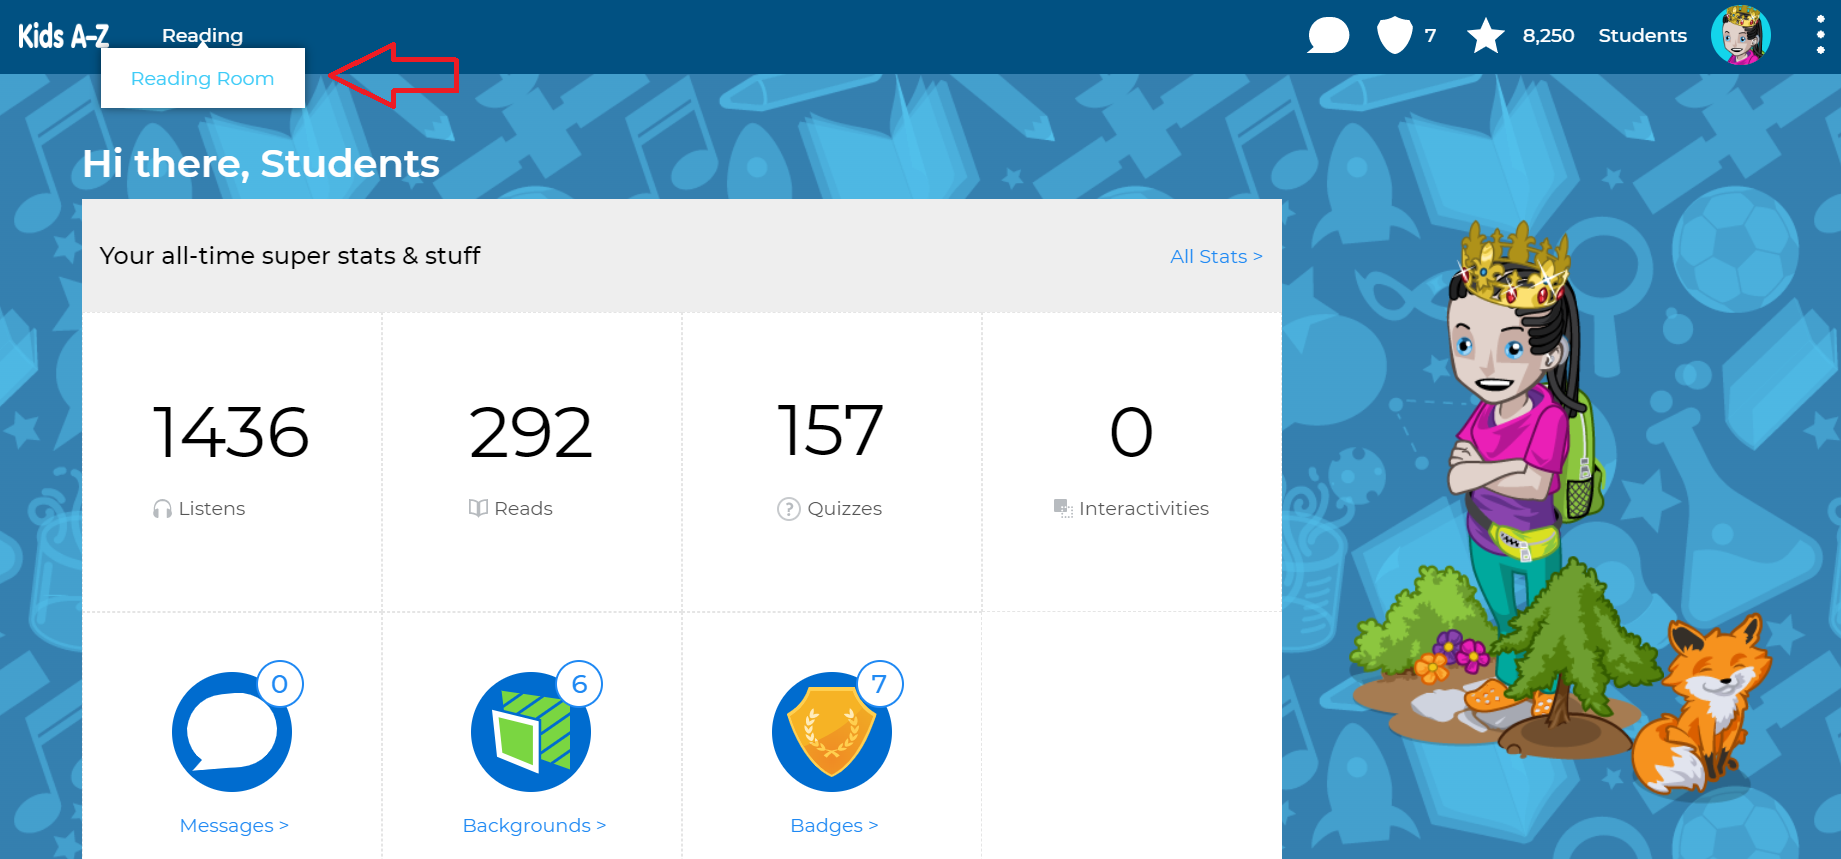Open the three-dot more options menu
This screenshot has height=859, width=1841.
1820,36
